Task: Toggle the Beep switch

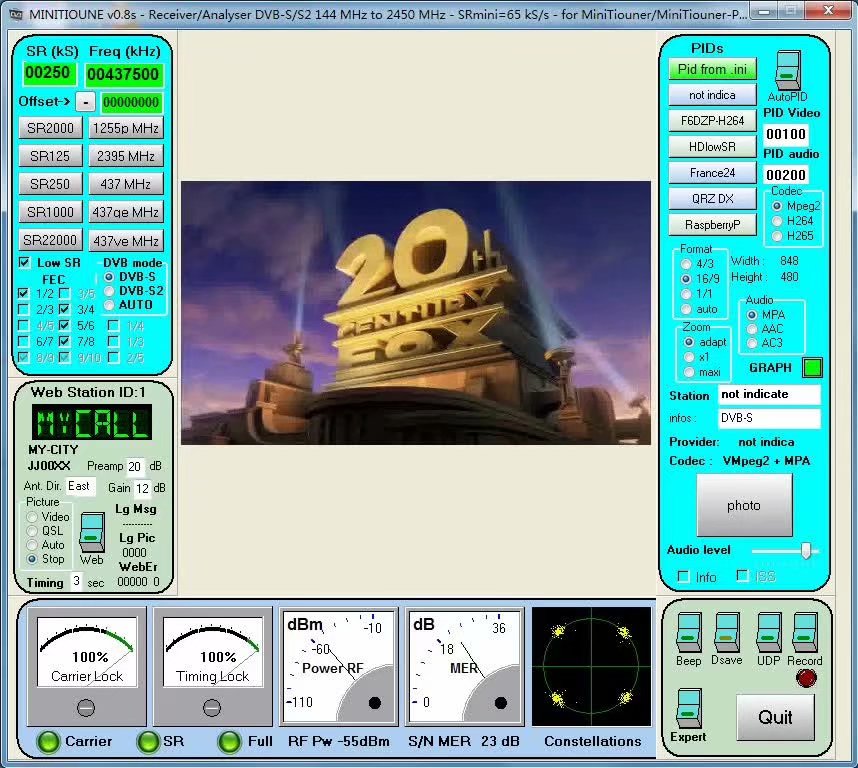Action: pos(688,633)
